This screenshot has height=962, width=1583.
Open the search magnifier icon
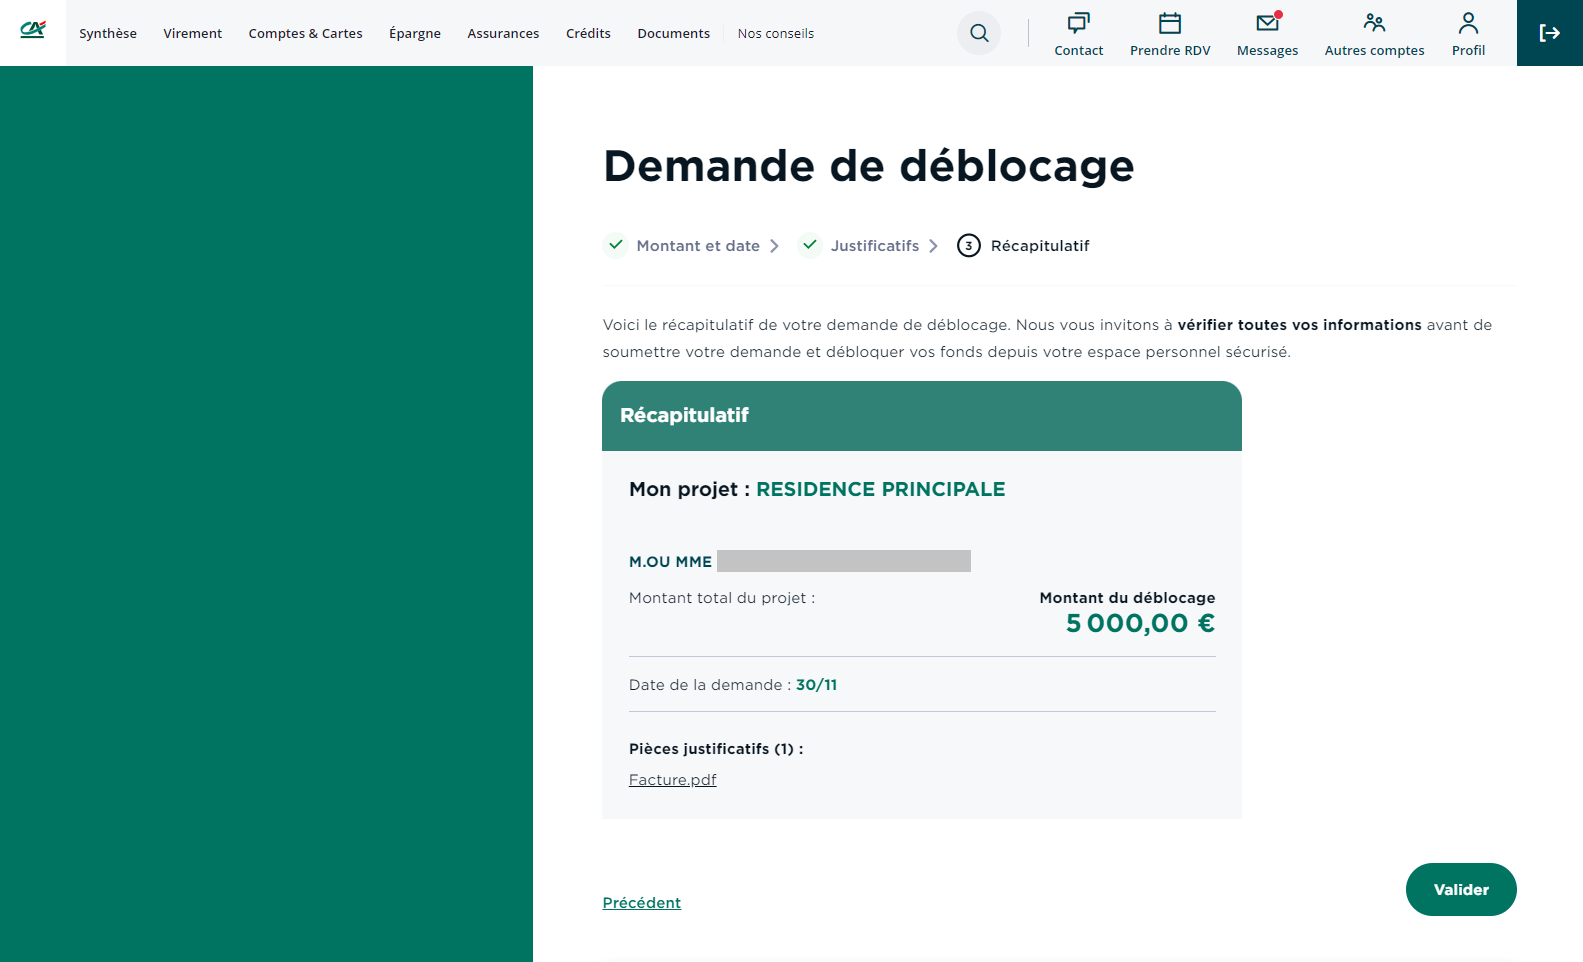click(979, 33)
